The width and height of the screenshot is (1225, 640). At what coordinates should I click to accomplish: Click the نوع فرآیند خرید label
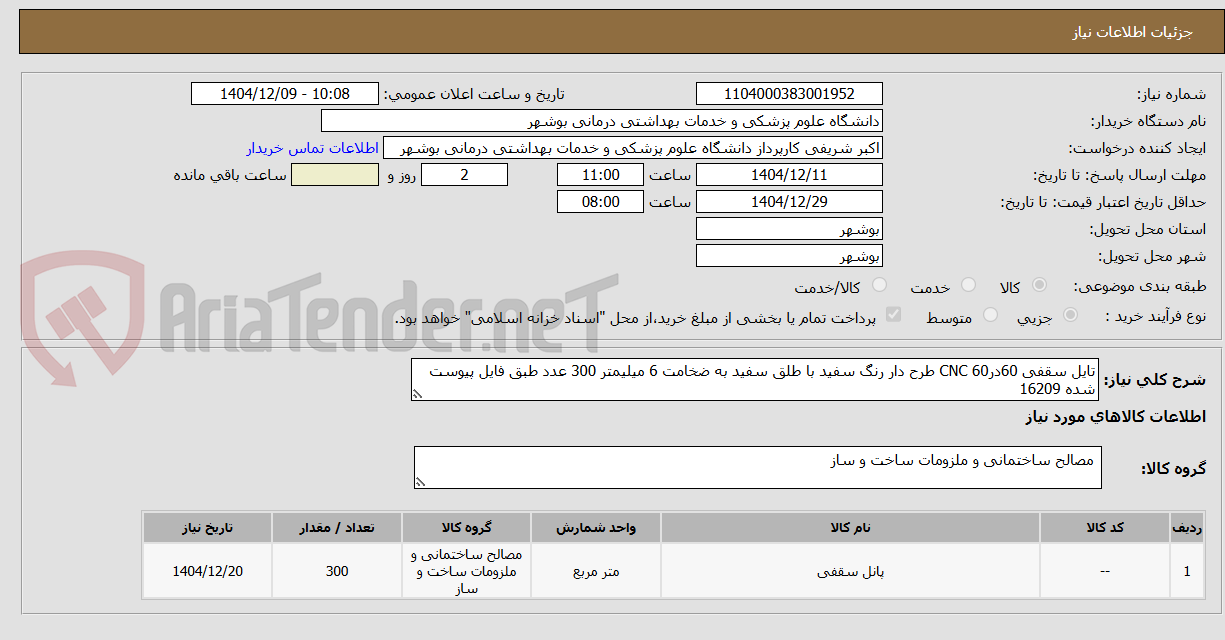[1155, 316]
